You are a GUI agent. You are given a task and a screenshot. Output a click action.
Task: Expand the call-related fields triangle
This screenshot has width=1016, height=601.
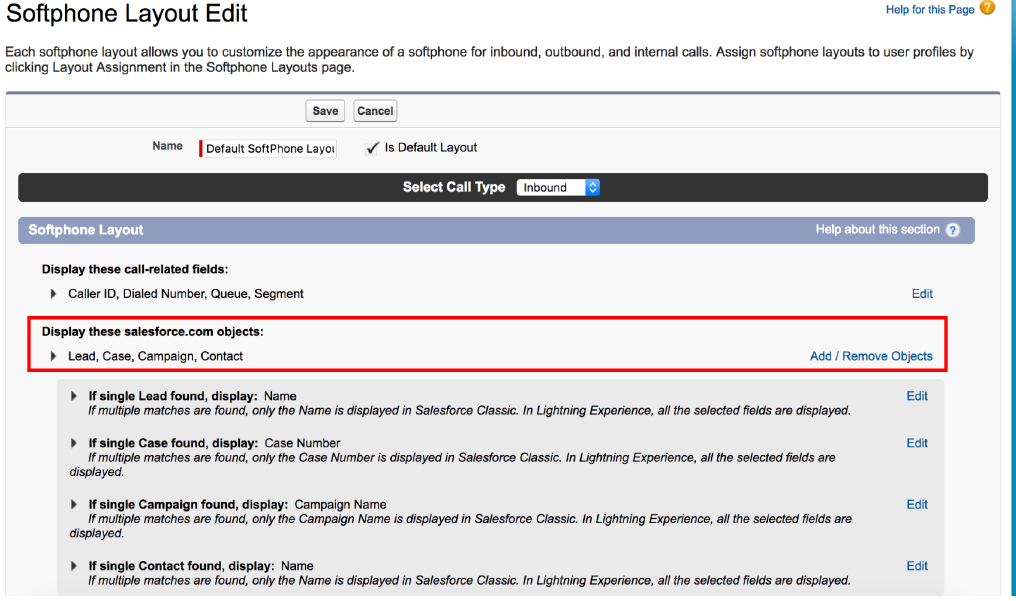click(x=54, y=294)
